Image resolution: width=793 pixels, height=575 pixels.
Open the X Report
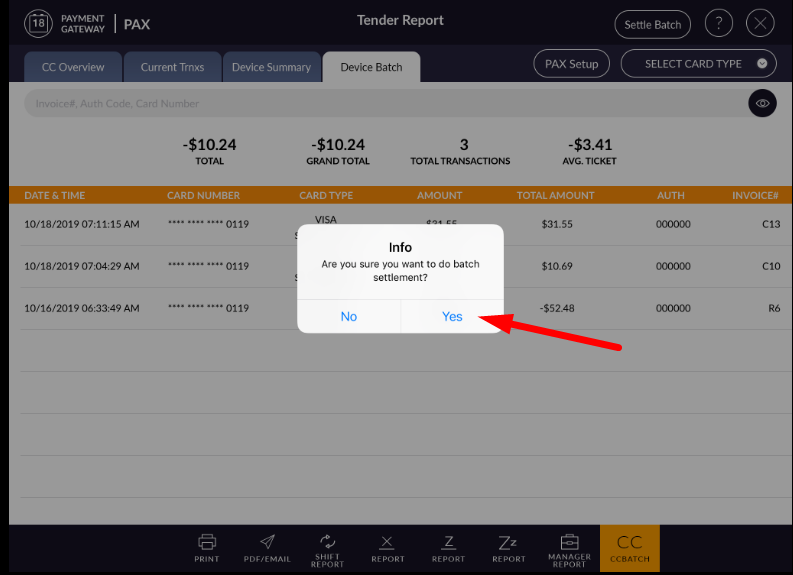coord(388,547)
